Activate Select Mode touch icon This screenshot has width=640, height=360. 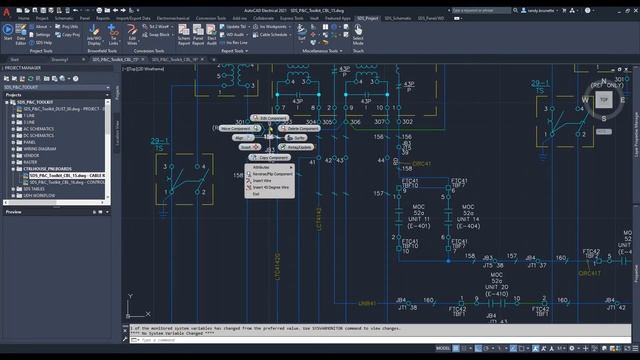[x=358, y=34]
